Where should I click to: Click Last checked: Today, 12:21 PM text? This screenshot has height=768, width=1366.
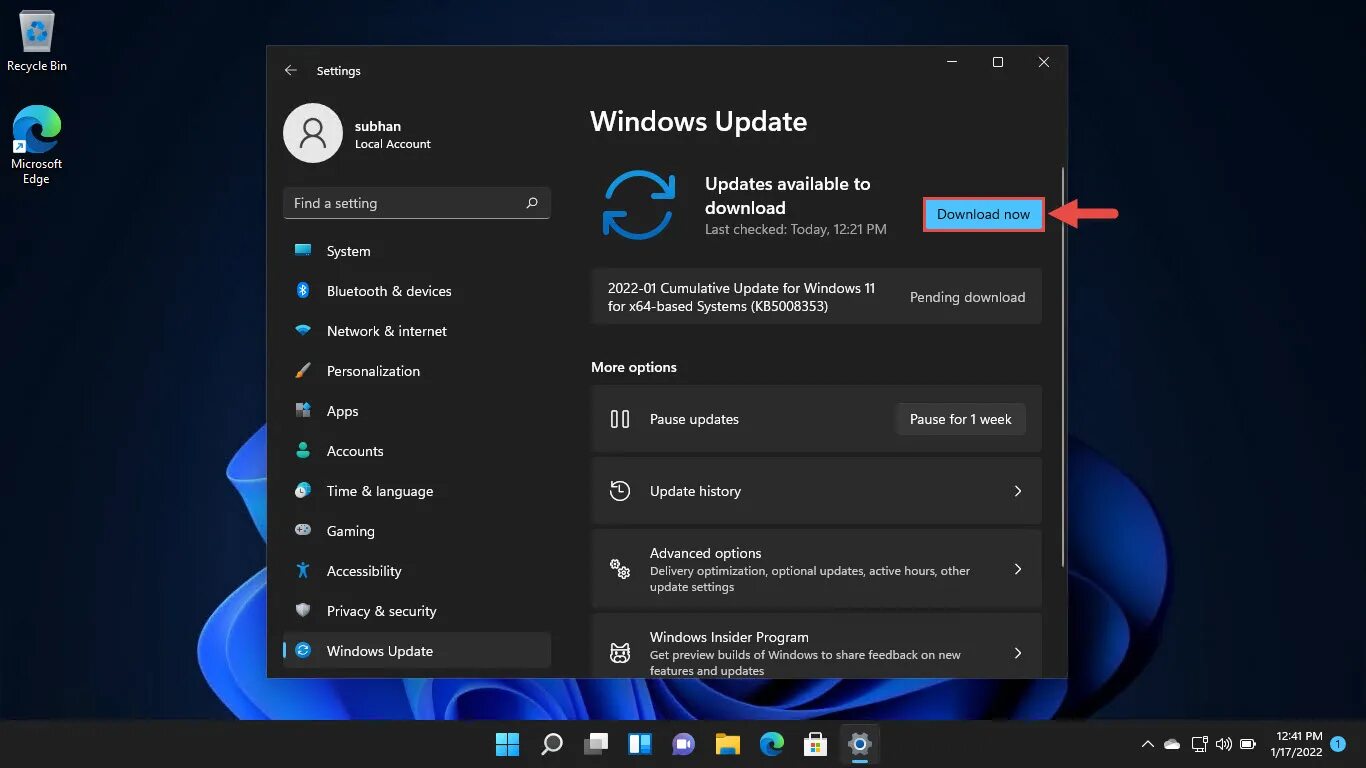tap(796, 229)
